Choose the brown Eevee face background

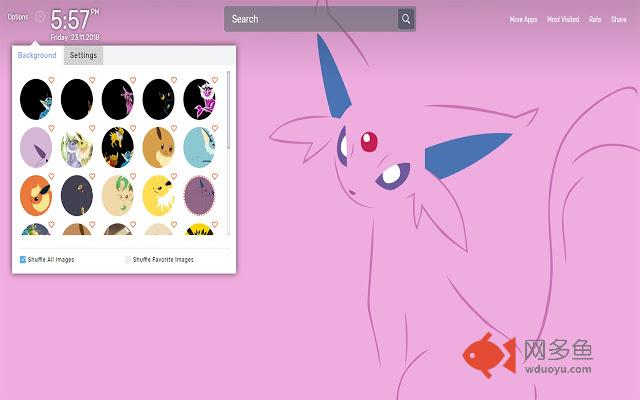pos(158,147)
